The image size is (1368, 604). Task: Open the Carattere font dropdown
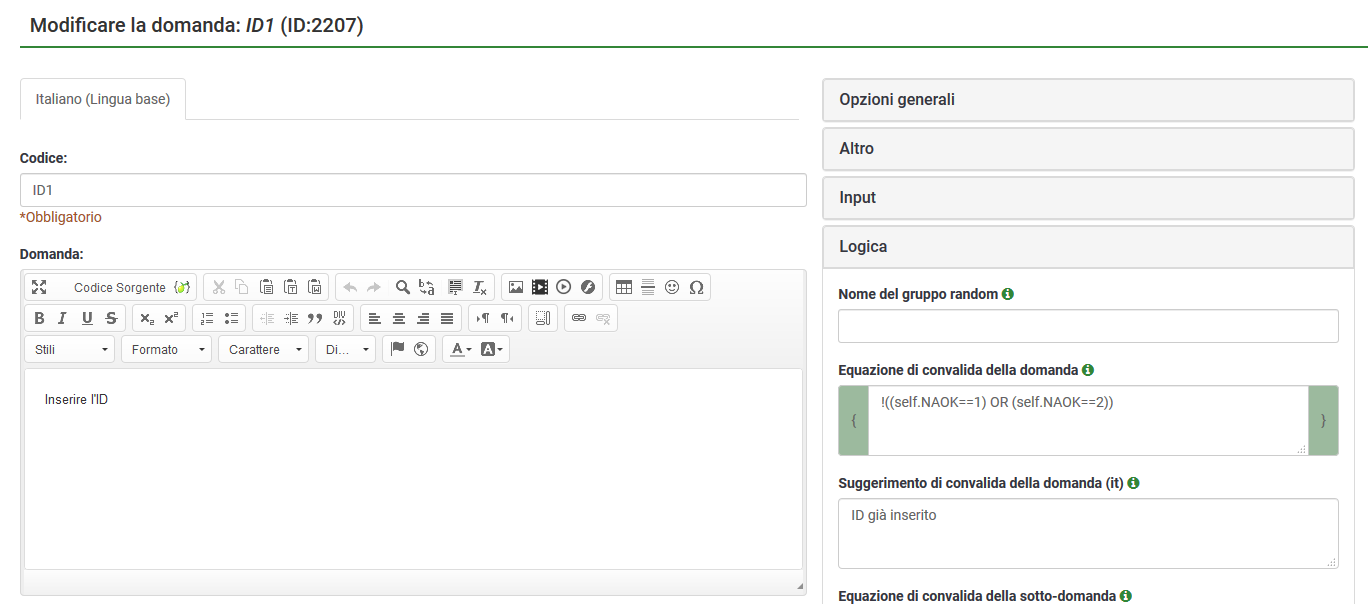[x=264, y=349]
